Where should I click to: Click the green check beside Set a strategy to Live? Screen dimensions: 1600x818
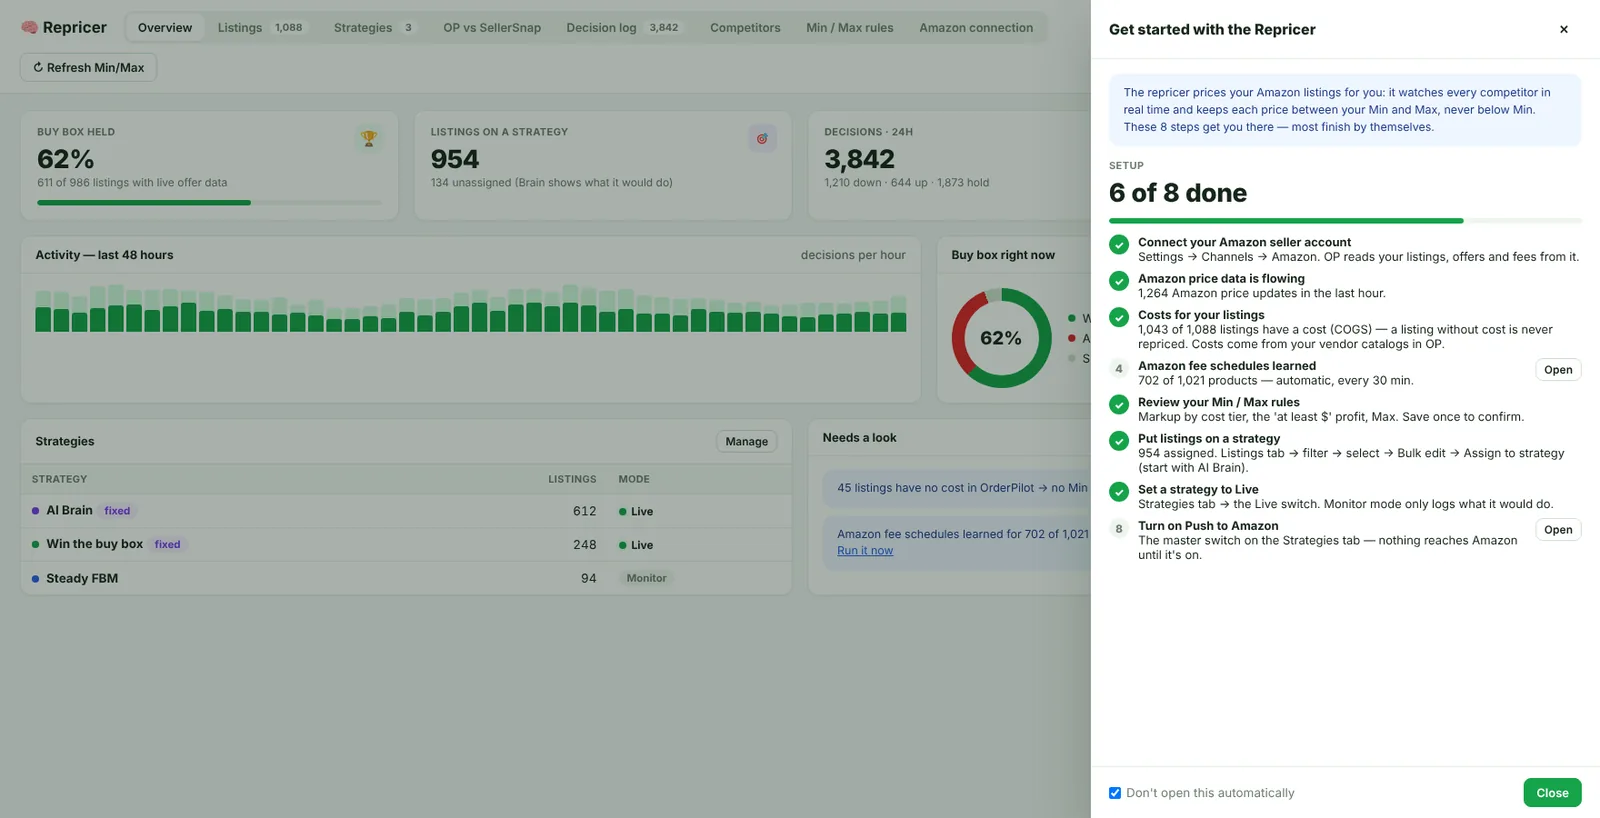click(x=1119, y=492)
